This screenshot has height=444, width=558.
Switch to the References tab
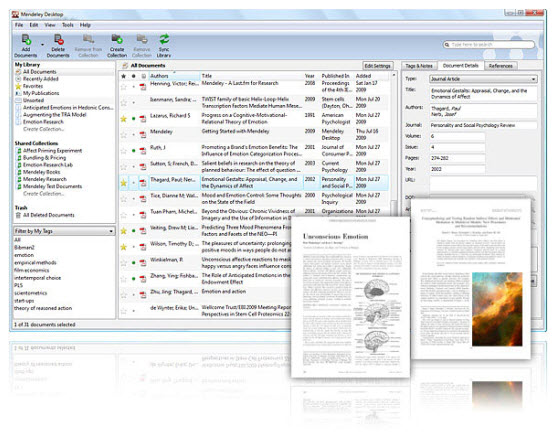pos(501,66)
